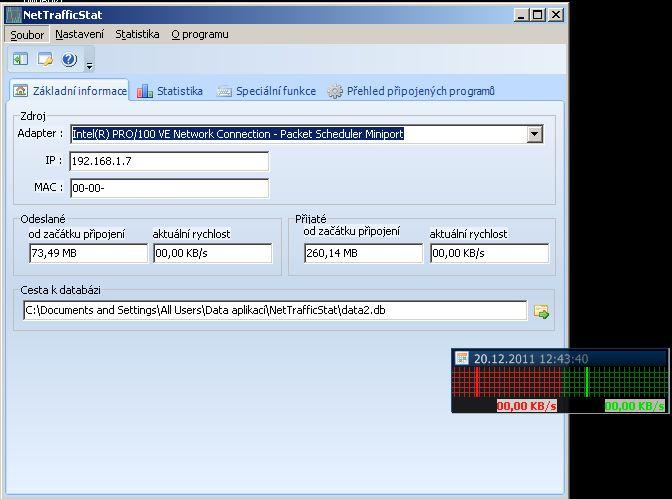This screenshot has width=672, height=499.
Task: Switch to Speciální funkce tab
Action: click(x=266, y=91)
